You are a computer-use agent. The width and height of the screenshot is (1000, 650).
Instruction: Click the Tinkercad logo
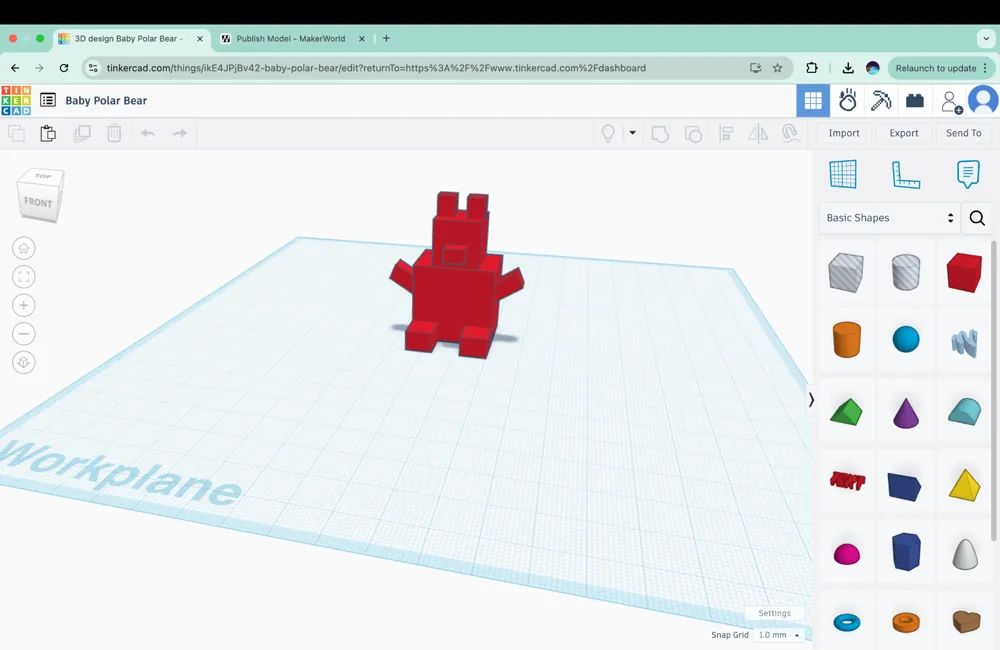pos(16,100)
